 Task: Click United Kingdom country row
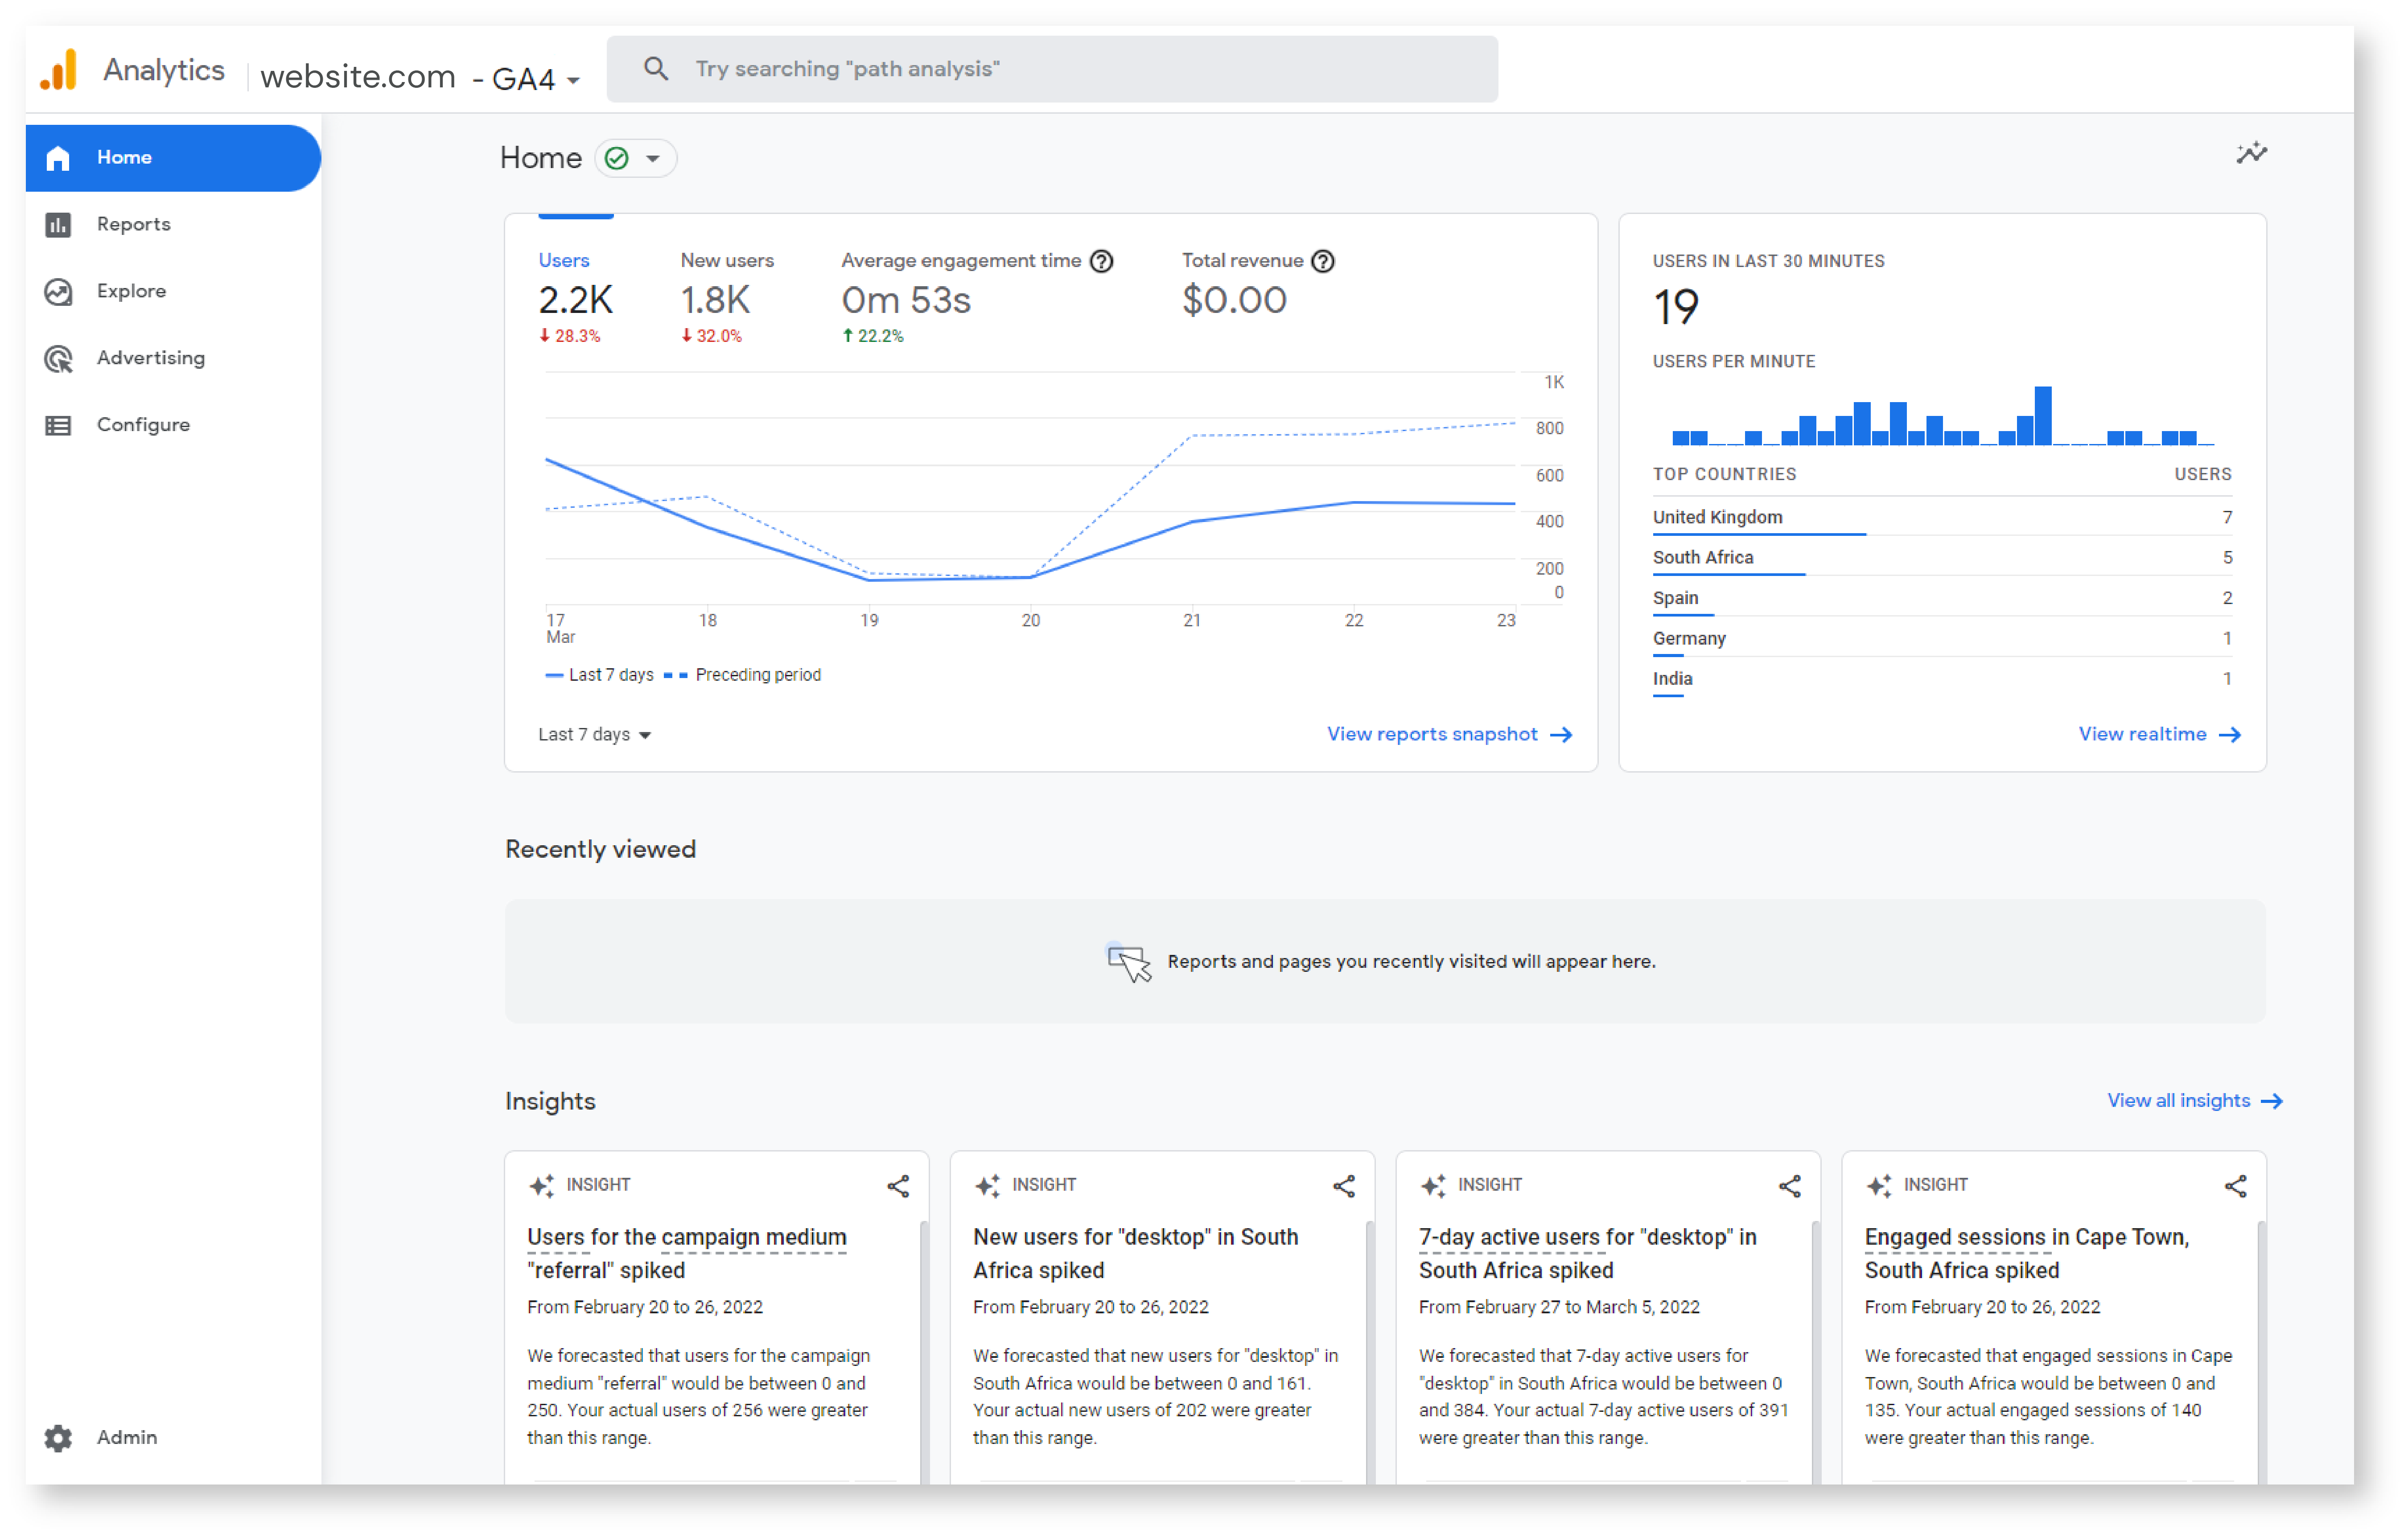click(x=1942, y=517)
